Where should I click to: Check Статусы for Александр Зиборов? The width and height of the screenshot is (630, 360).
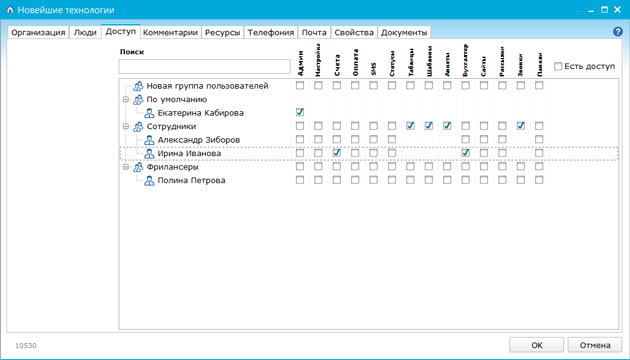click(x=392, y=139)
